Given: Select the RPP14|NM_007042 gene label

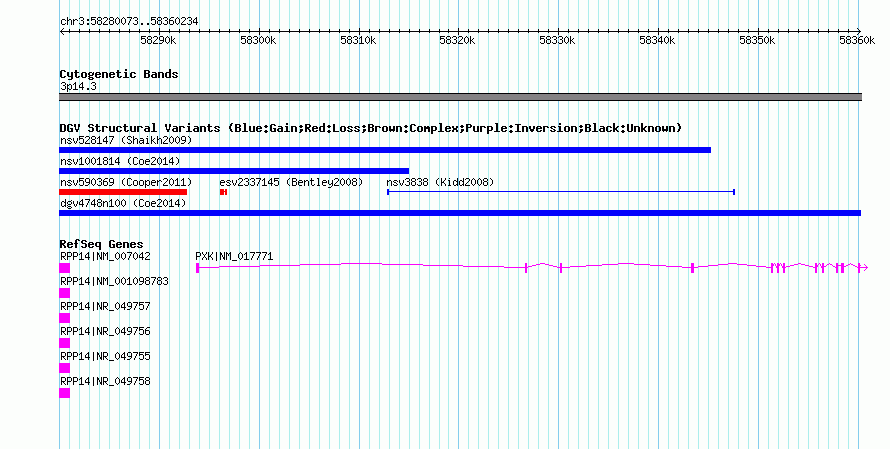Looking at the screenshot, I should click(x=106, y=257).
